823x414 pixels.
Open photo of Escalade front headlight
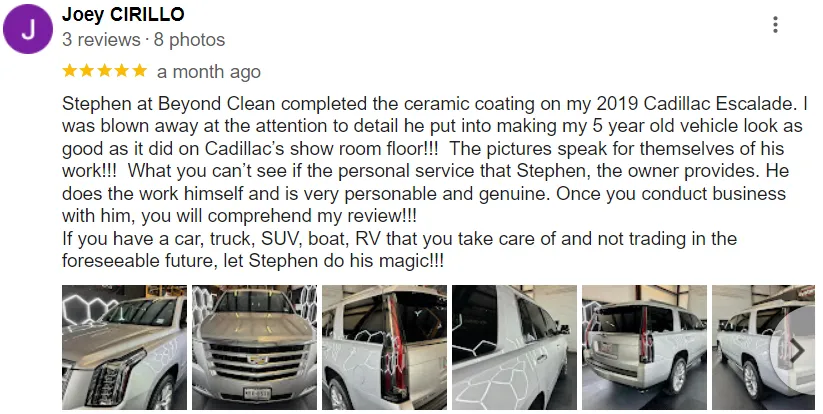click(124, 347)
